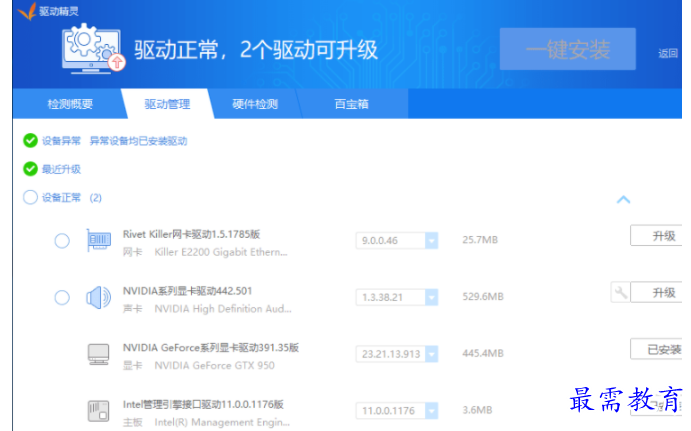Click the 529.6MB size value
The image size is (691, 431).
[483, 297]
